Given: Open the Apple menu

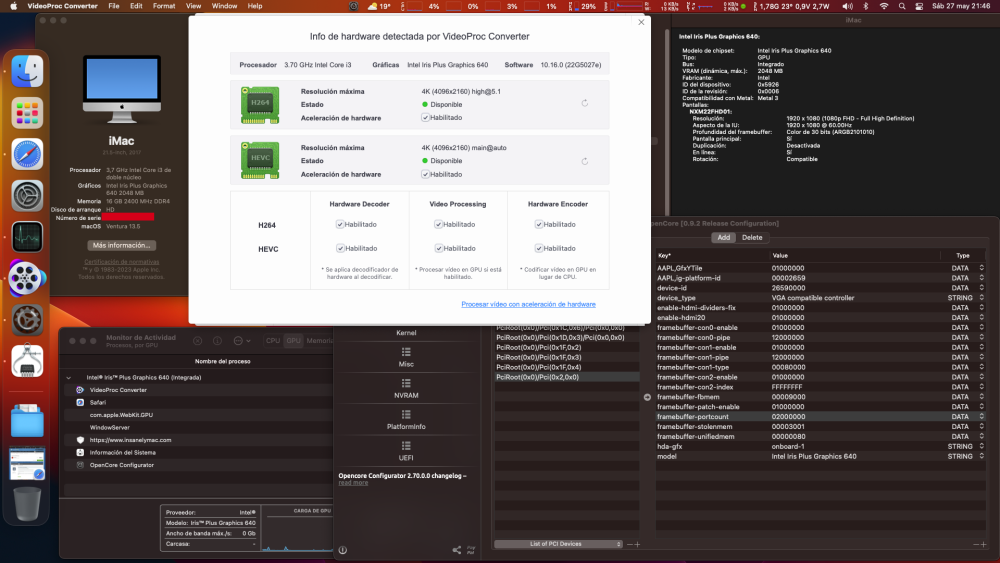Looking at the screenshot, I should pyautogui.click(x=13, y=6).
